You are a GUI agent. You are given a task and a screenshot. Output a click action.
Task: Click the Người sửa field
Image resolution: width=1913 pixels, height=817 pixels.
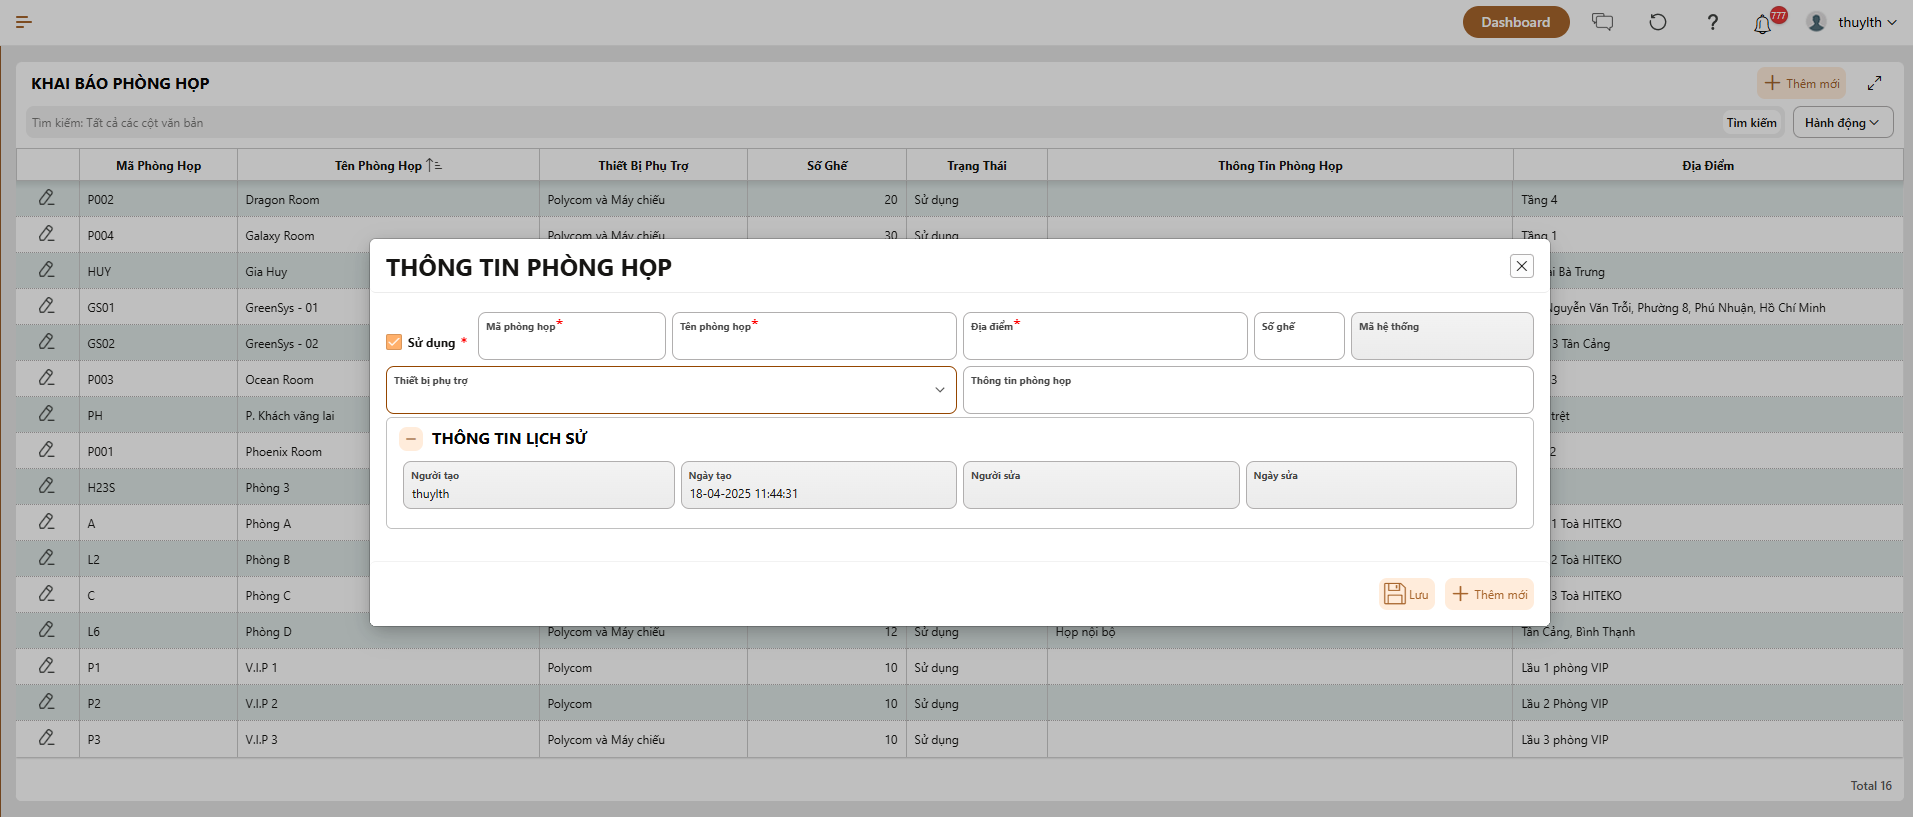click(x=1101, y=485)
